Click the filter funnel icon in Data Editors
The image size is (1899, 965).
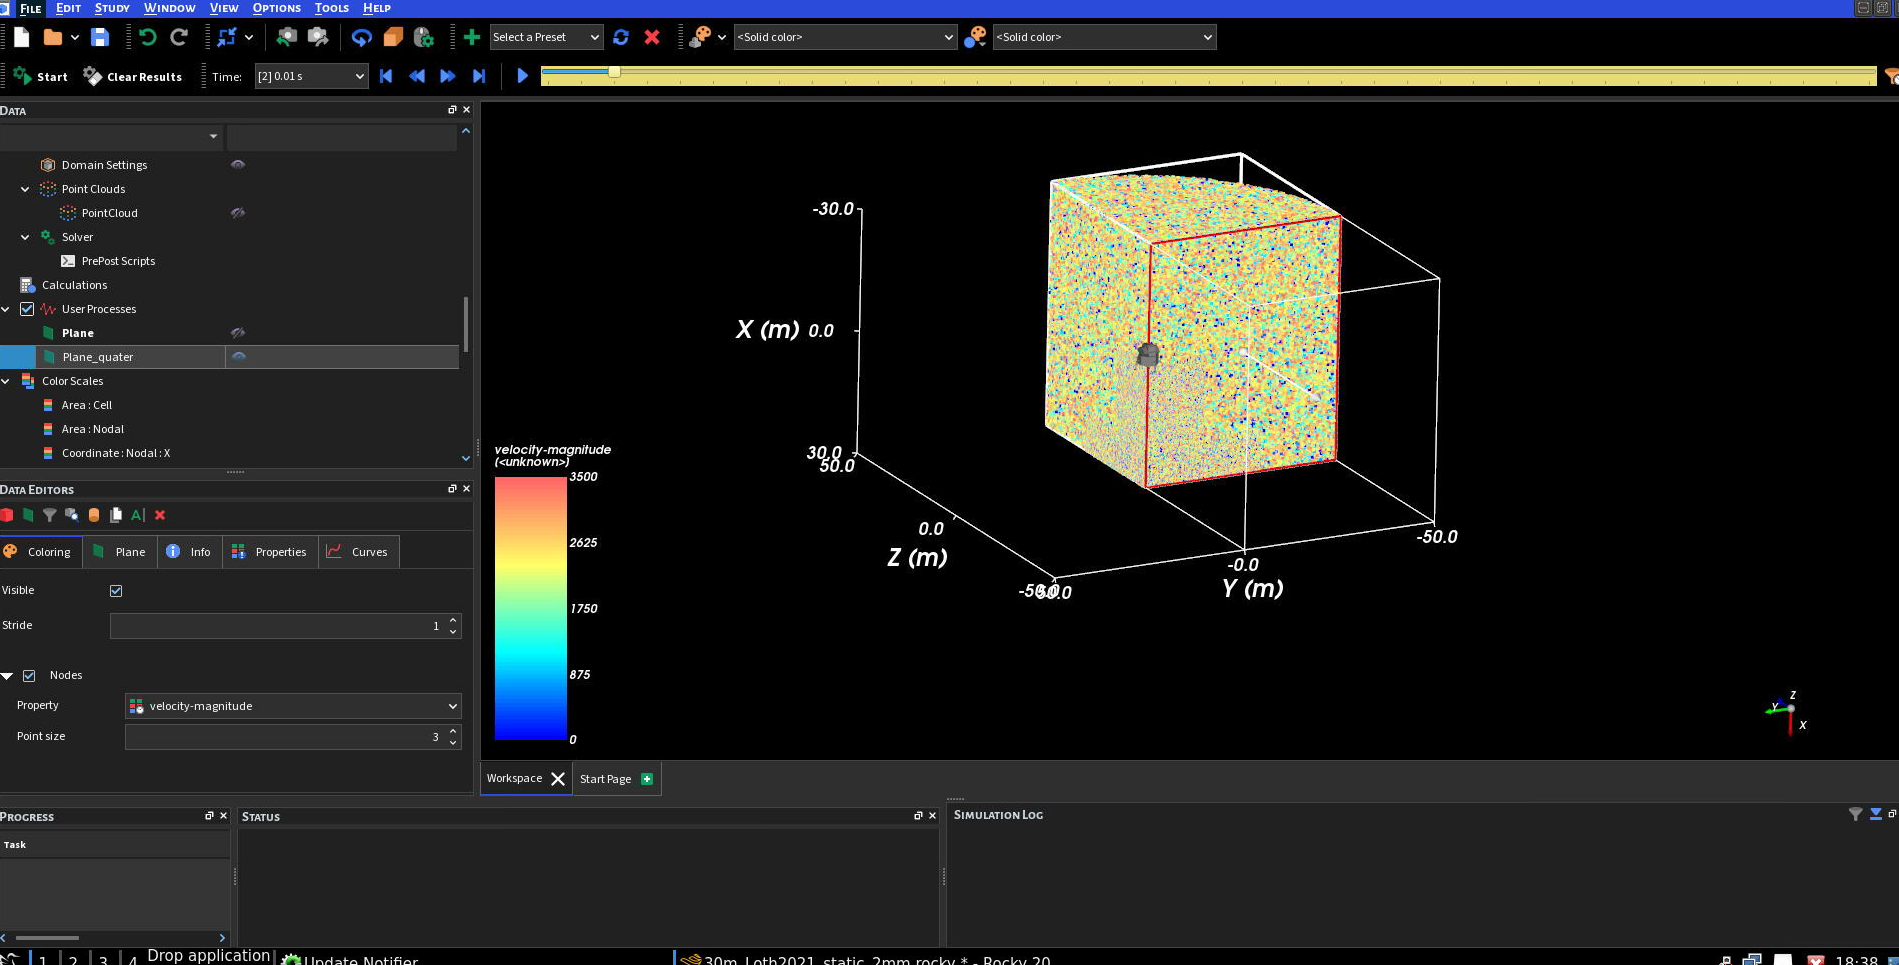49,515
